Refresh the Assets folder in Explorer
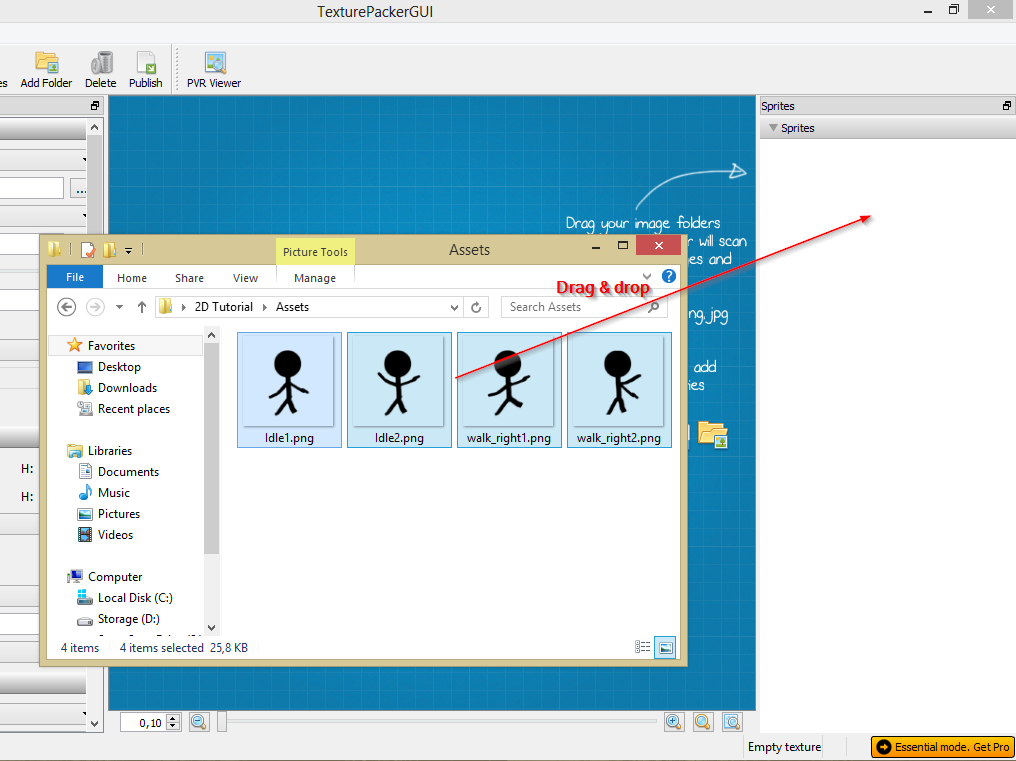The image size is (1016, 761). (477, 307)
